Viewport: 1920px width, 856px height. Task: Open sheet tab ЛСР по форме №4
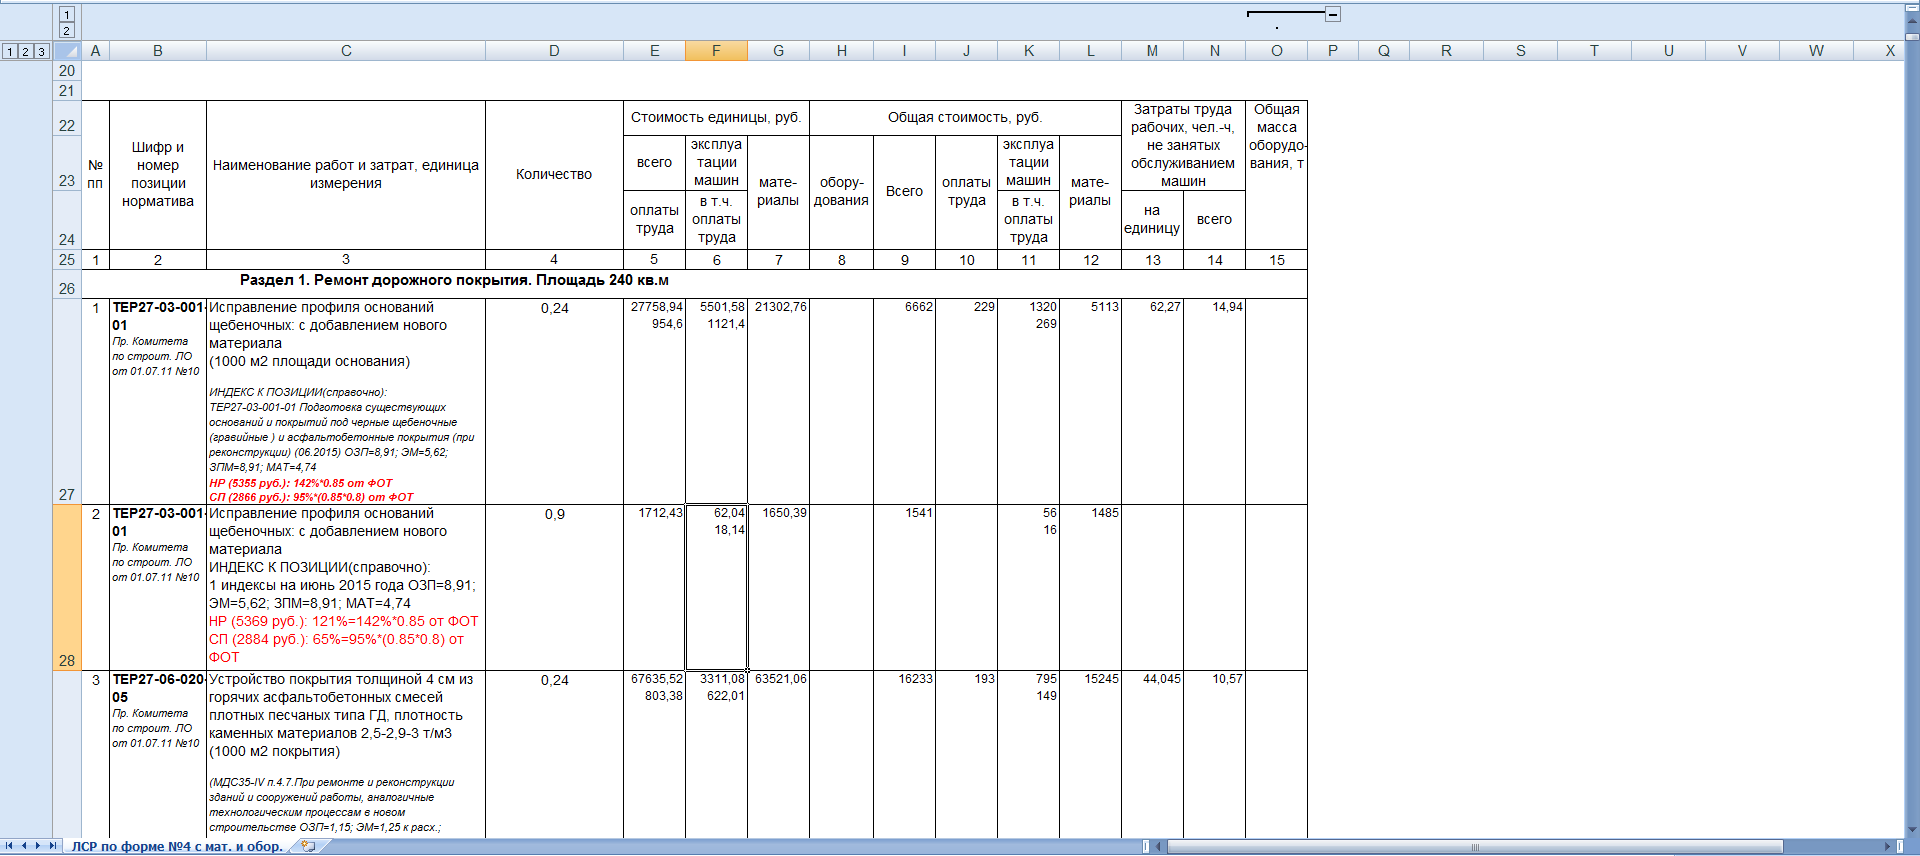click(x=177, y=846)
